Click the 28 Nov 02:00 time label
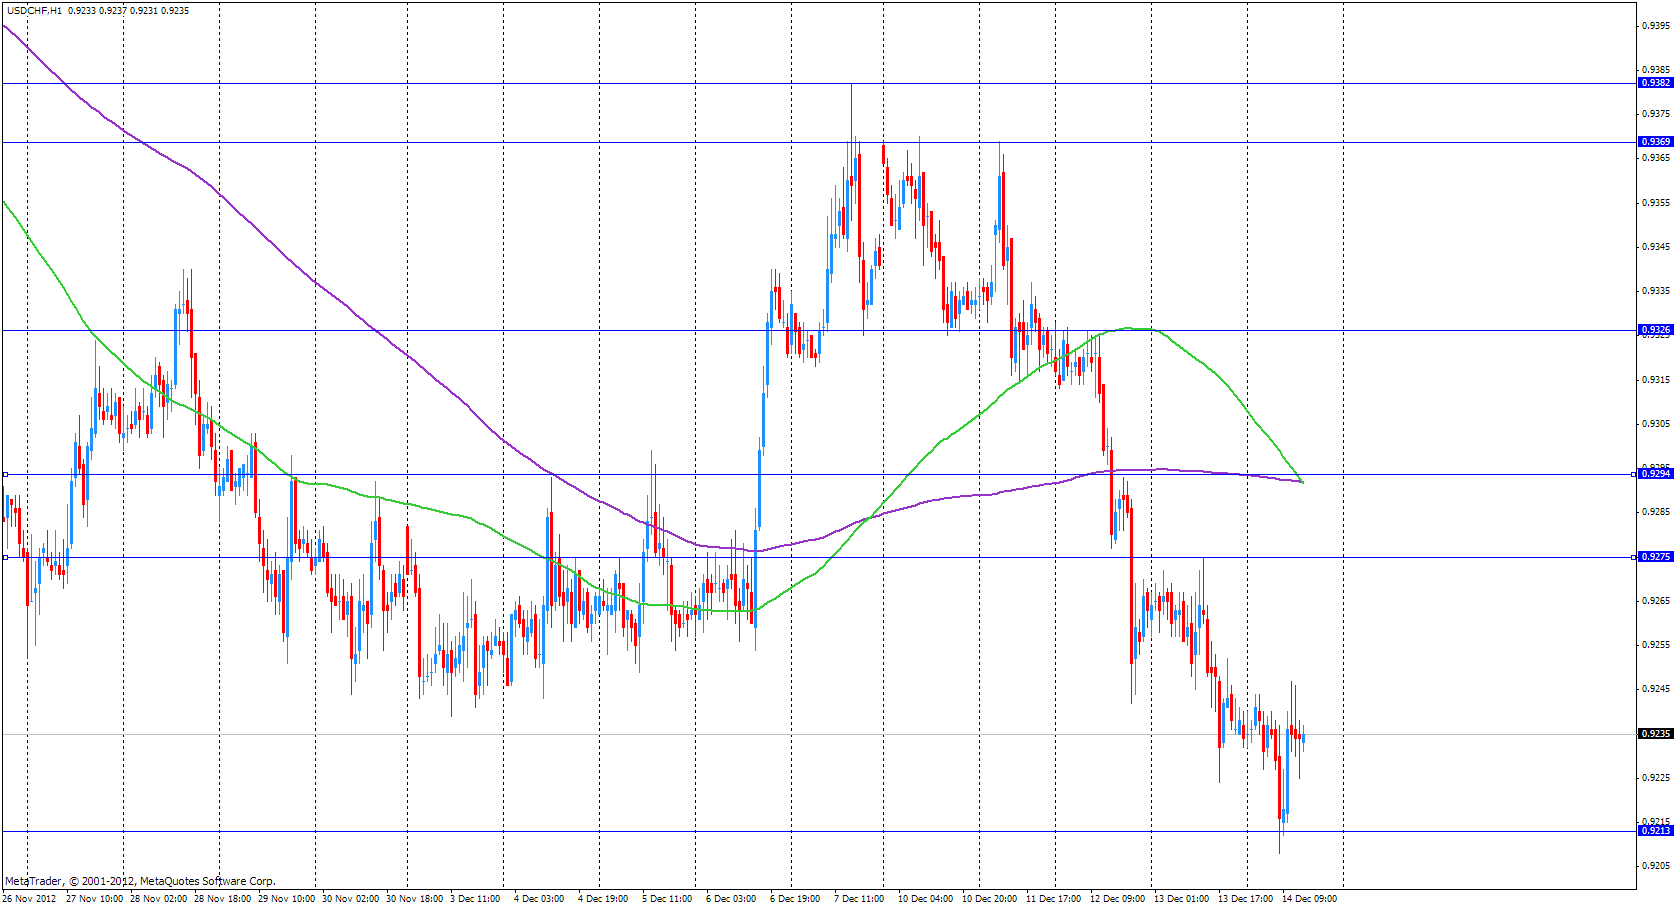The height and width of the screenshot is (906, 1674). pyautogui.click(x=158, y=899)
